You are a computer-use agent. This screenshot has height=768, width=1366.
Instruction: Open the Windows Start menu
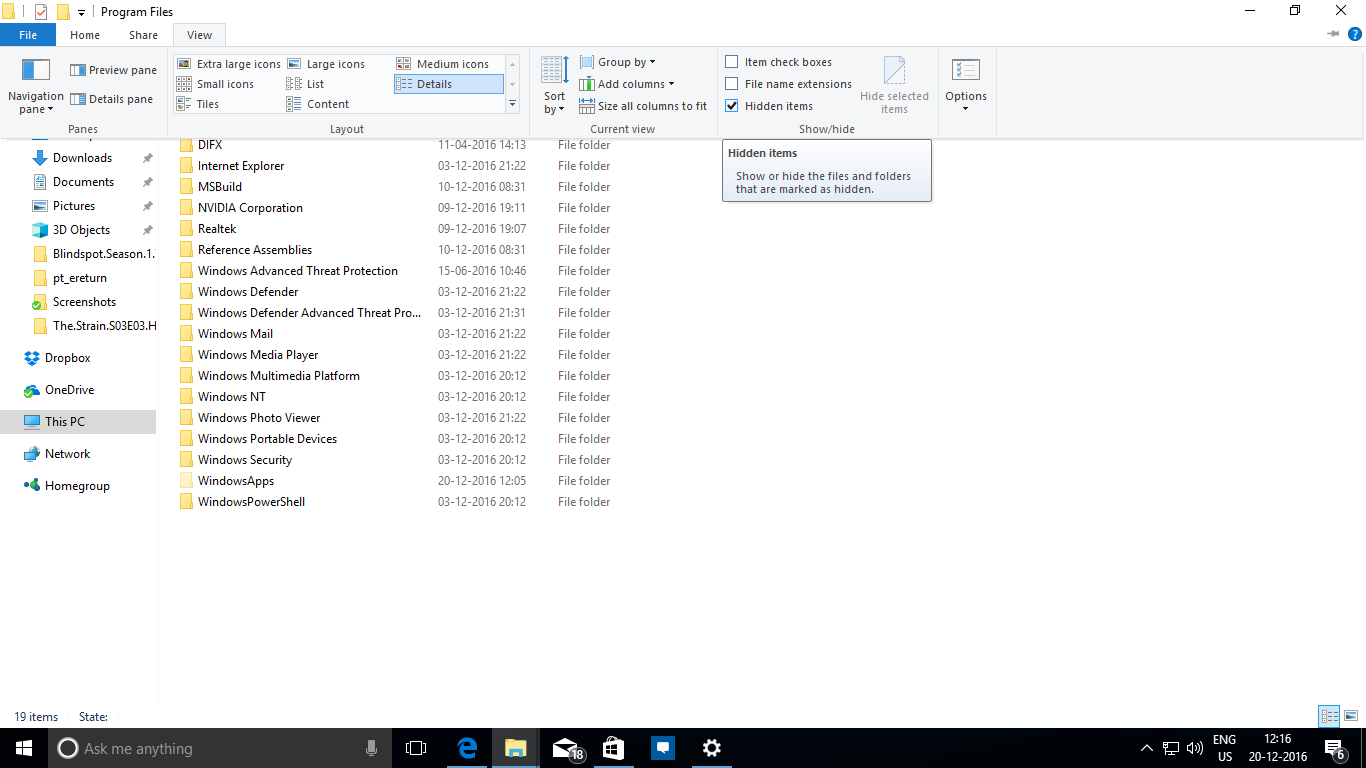pyautogui.click(x=24, y=748)
